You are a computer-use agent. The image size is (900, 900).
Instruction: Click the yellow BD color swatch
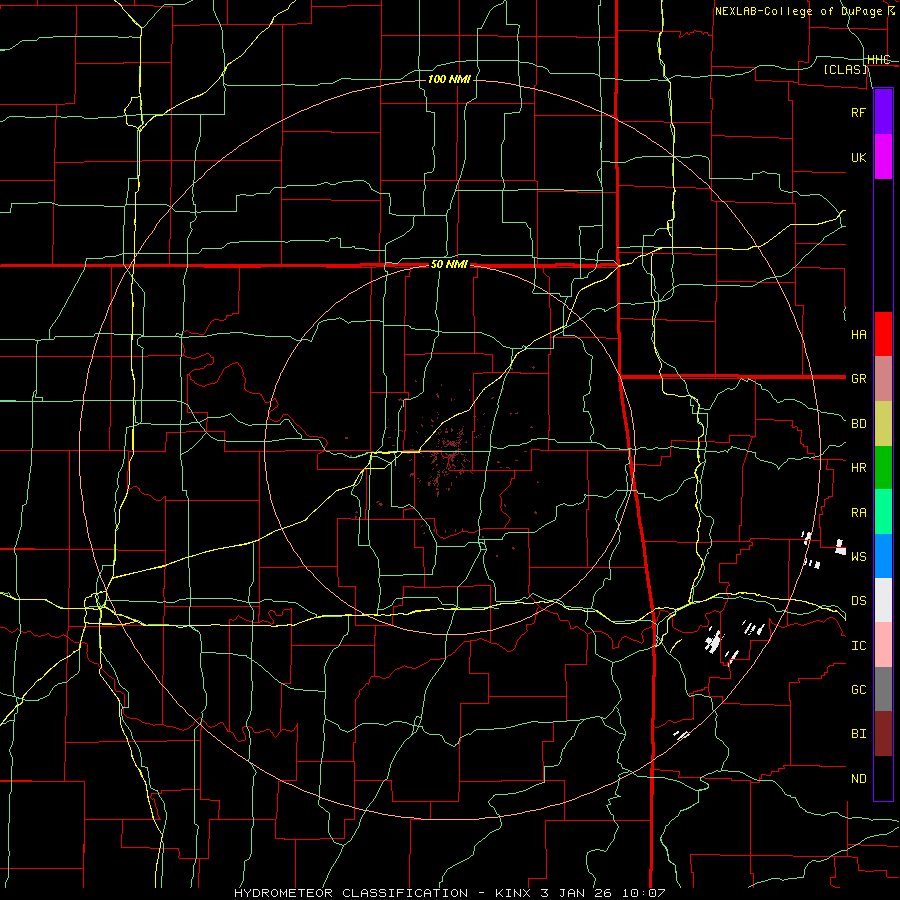tap(883, 424)
